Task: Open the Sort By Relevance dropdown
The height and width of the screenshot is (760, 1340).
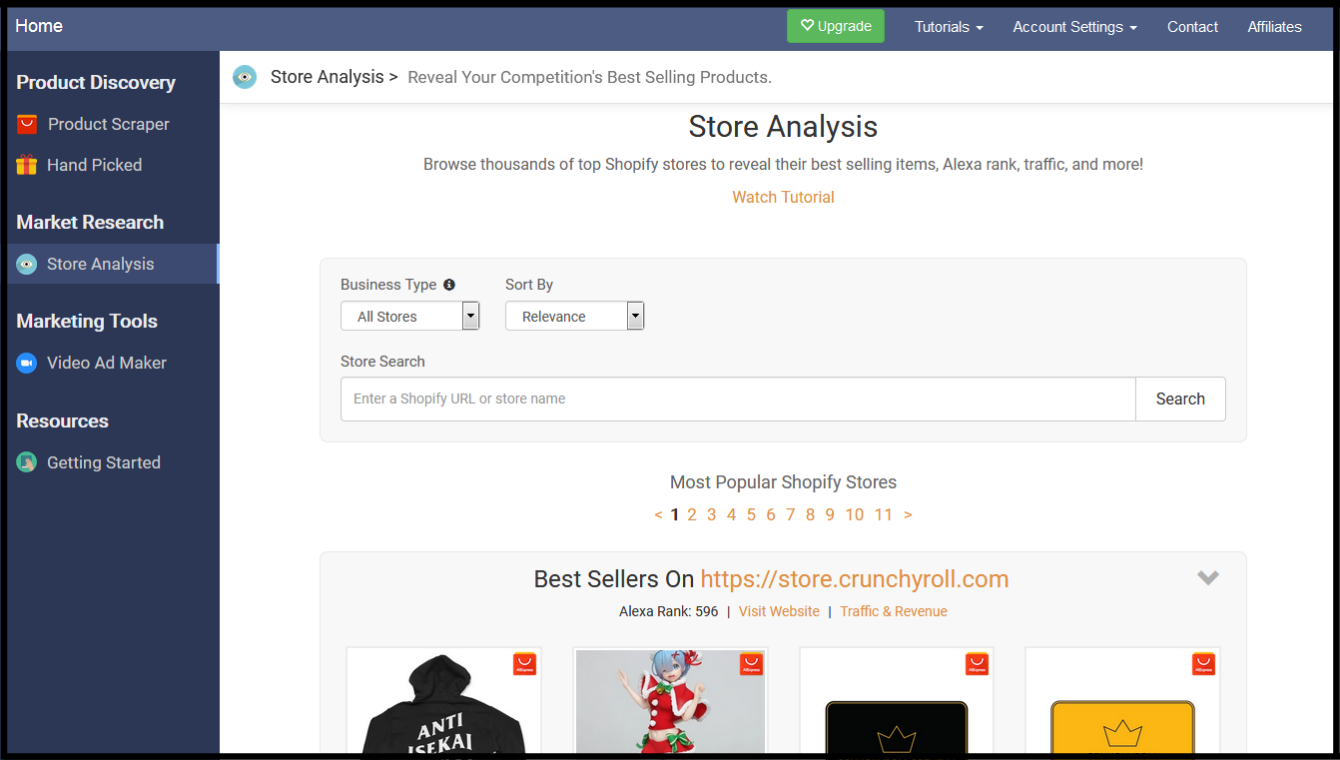Action: (575, 316)
